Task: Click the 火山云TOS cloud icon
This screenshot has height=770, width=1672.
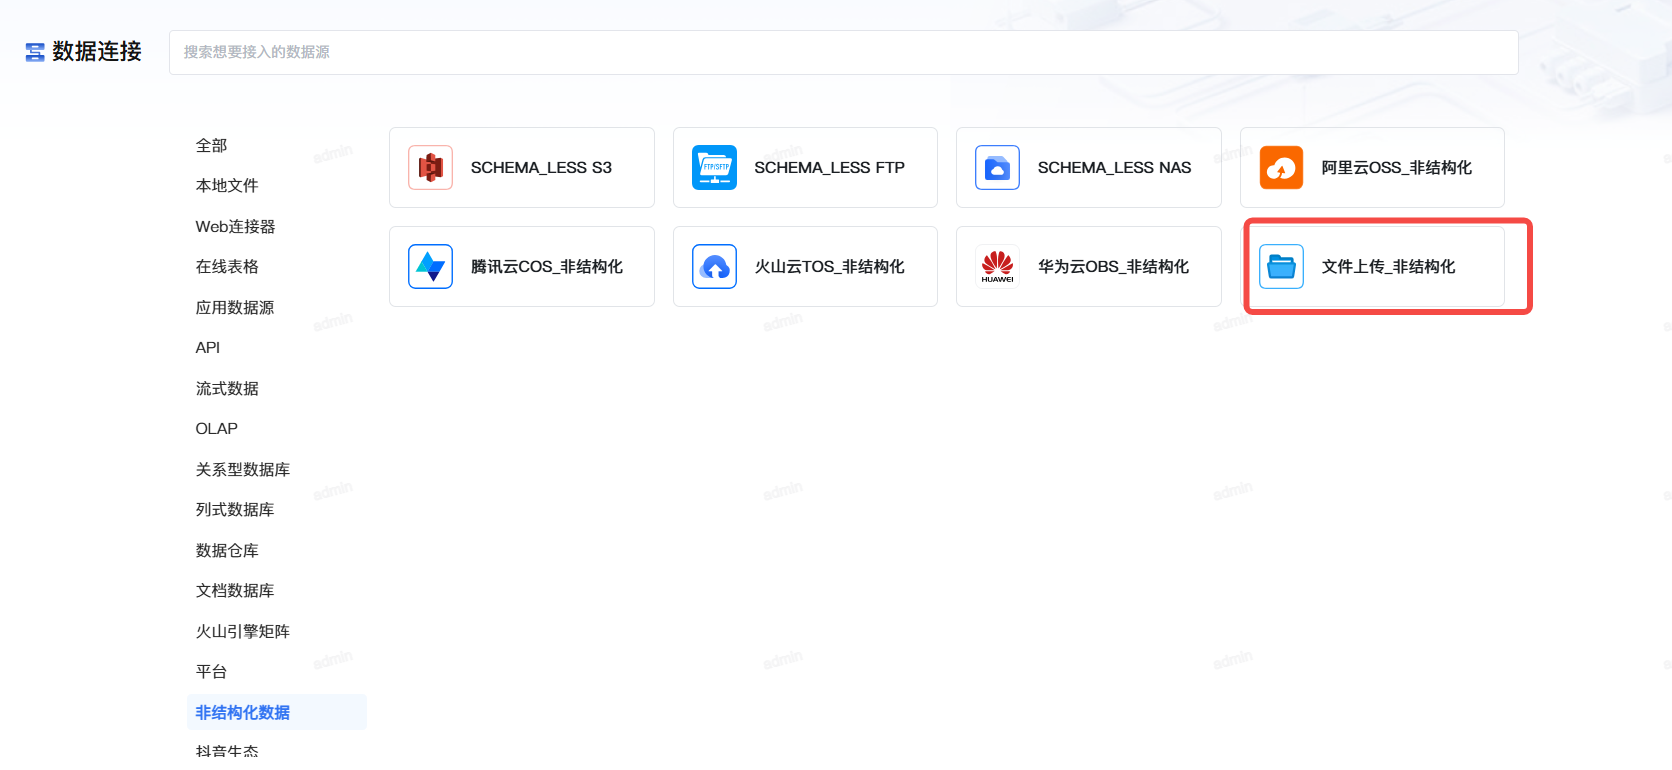Action: point(714,267)
